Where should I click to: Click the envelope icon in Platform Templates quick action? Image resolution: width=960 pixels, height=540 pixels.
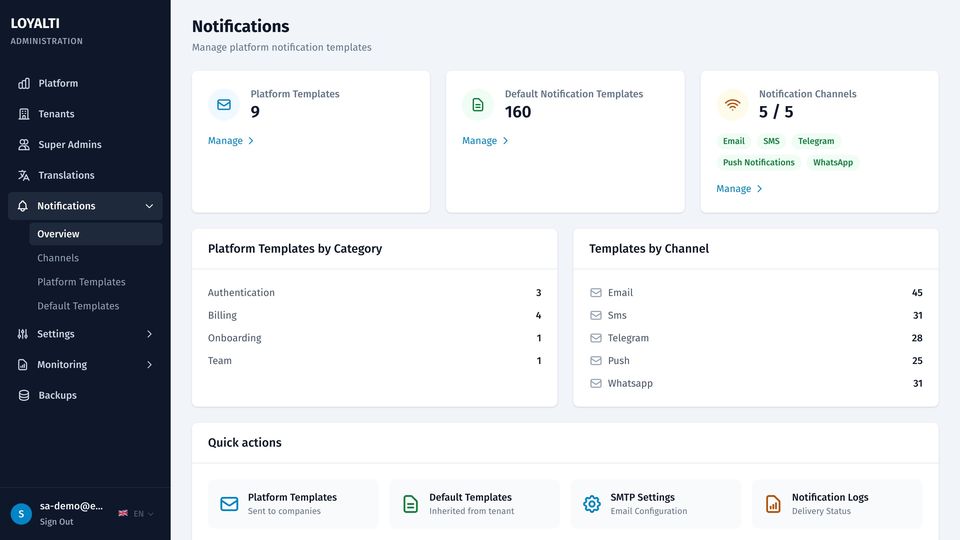pos(229,504)
